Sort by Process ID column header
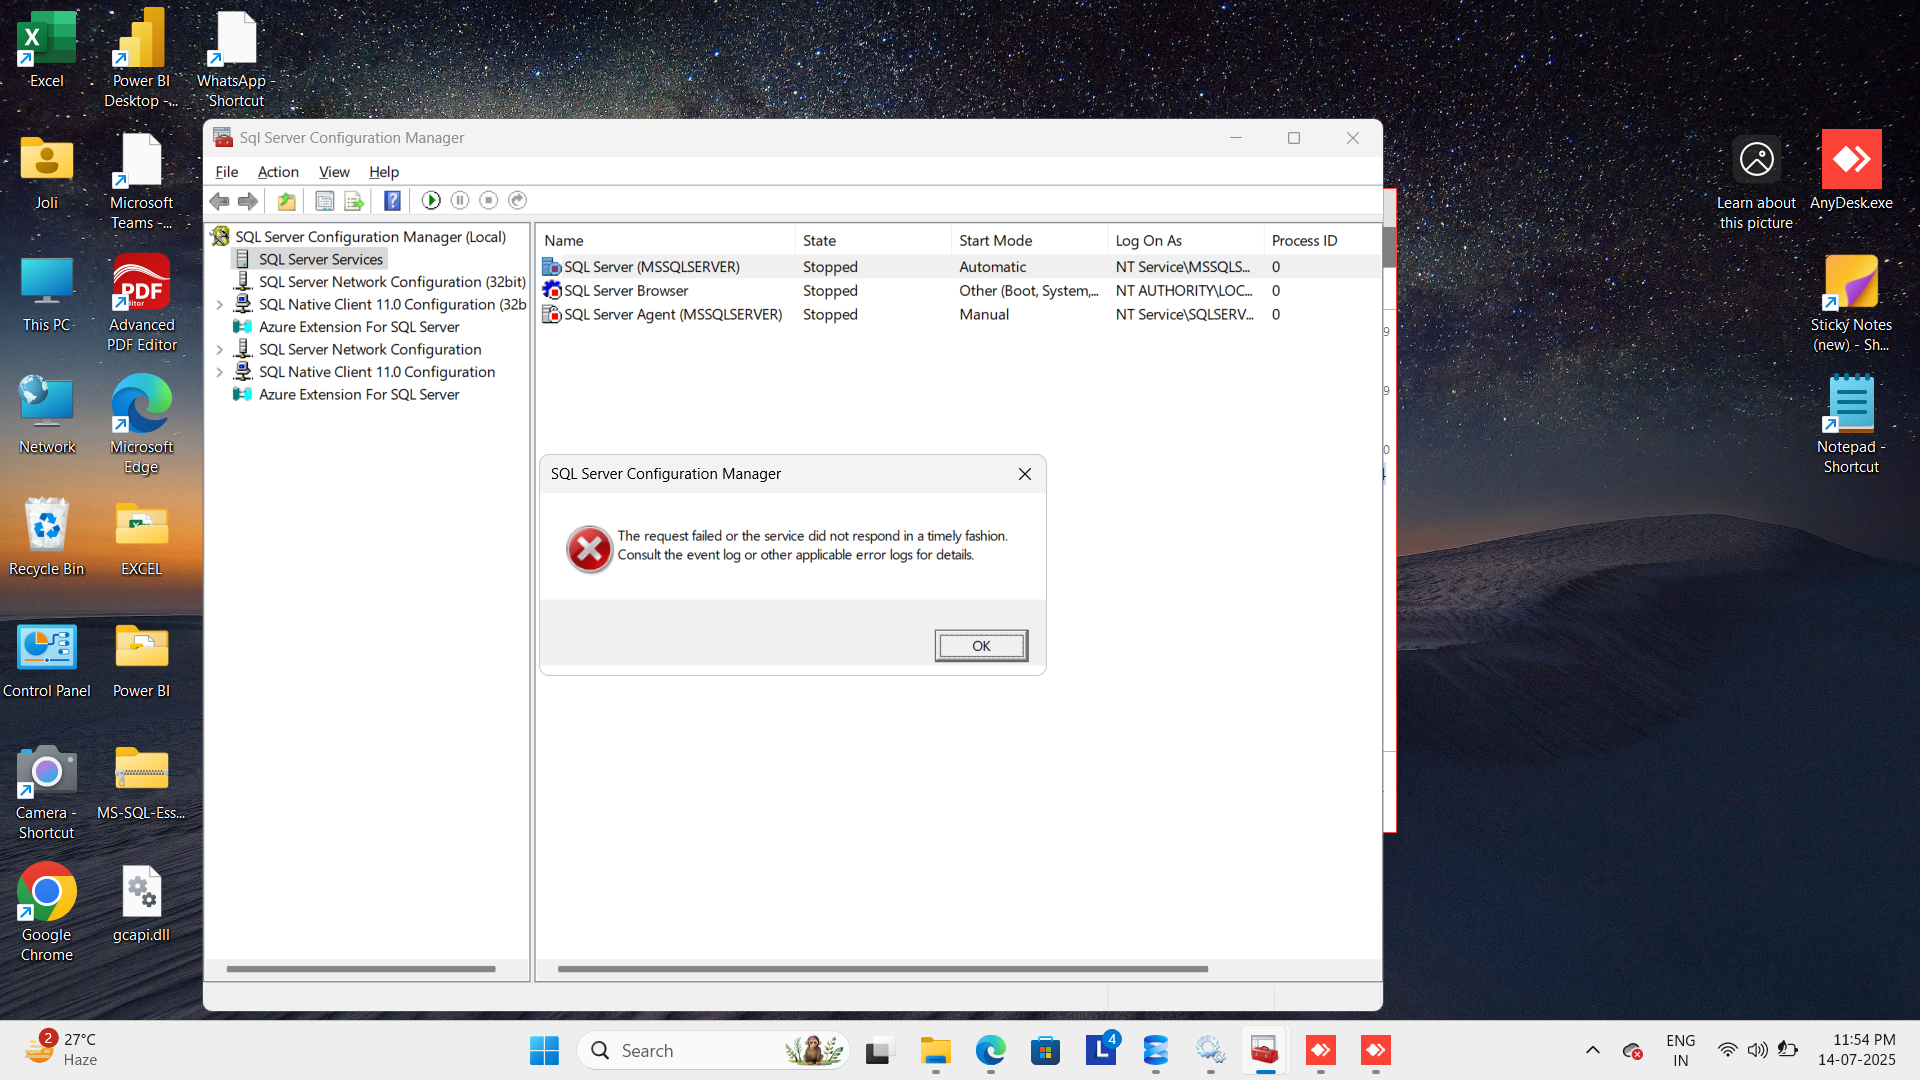Viewport: 1920px width, 1080px height. click(x=1322, y=241)
